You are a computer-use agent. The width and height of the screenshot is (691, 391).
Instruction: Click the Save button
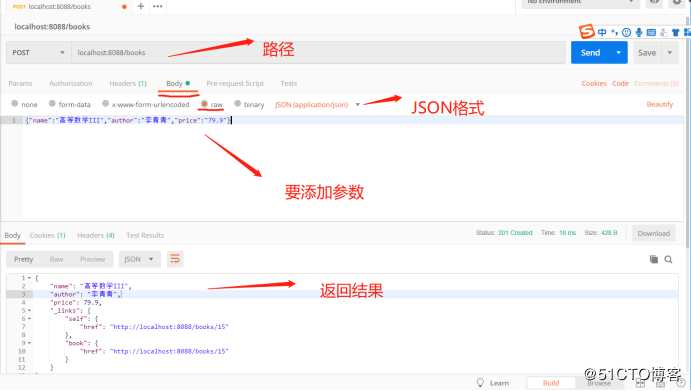pos(647,52)
